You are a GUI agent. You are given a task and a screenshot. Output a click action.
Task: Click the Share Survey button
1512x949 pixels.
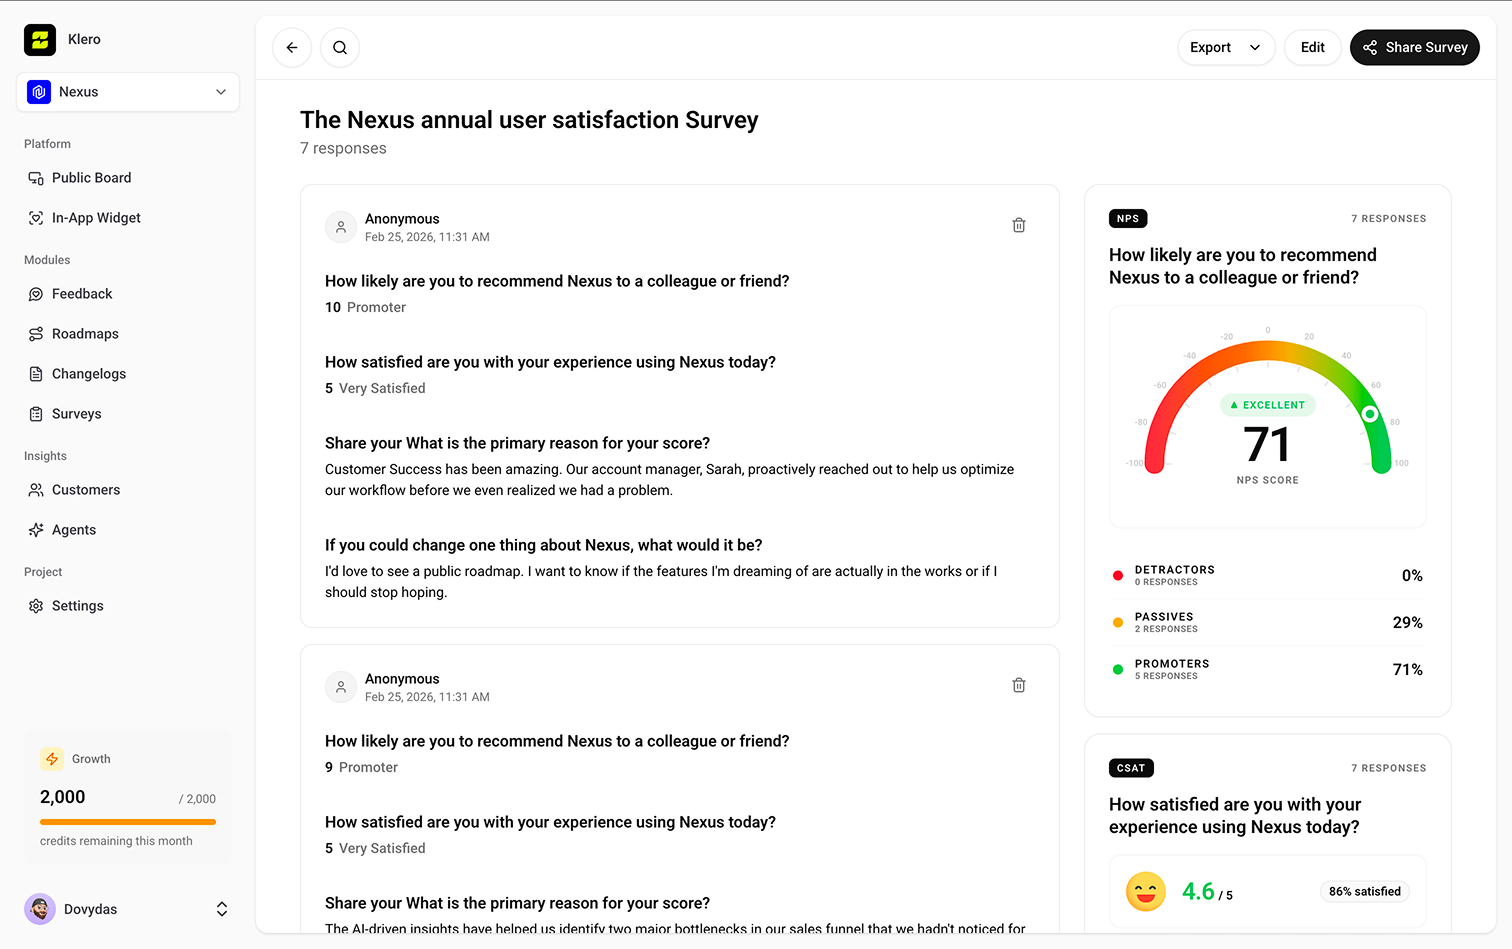(1414, 47)
